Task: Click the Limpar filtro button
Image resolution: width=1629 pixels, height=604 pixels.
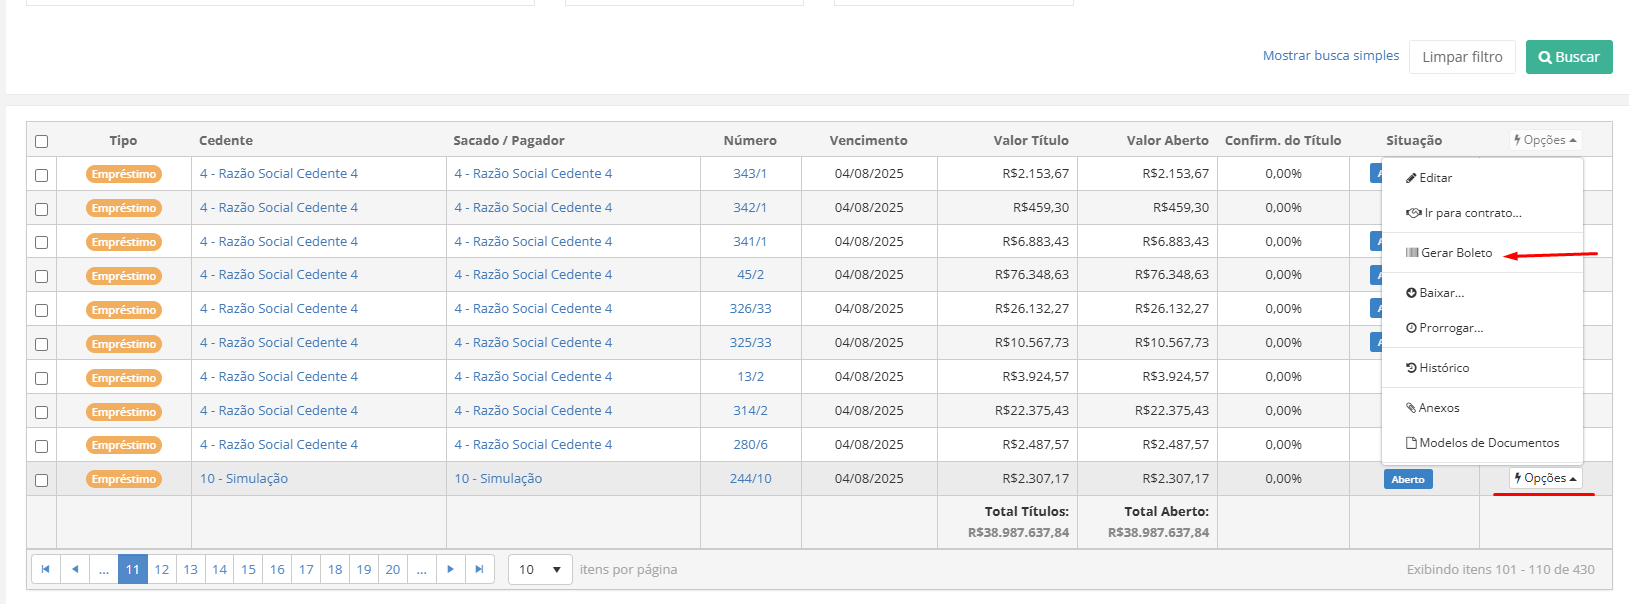Action: pyautogui.click(x=1462, y=57)
